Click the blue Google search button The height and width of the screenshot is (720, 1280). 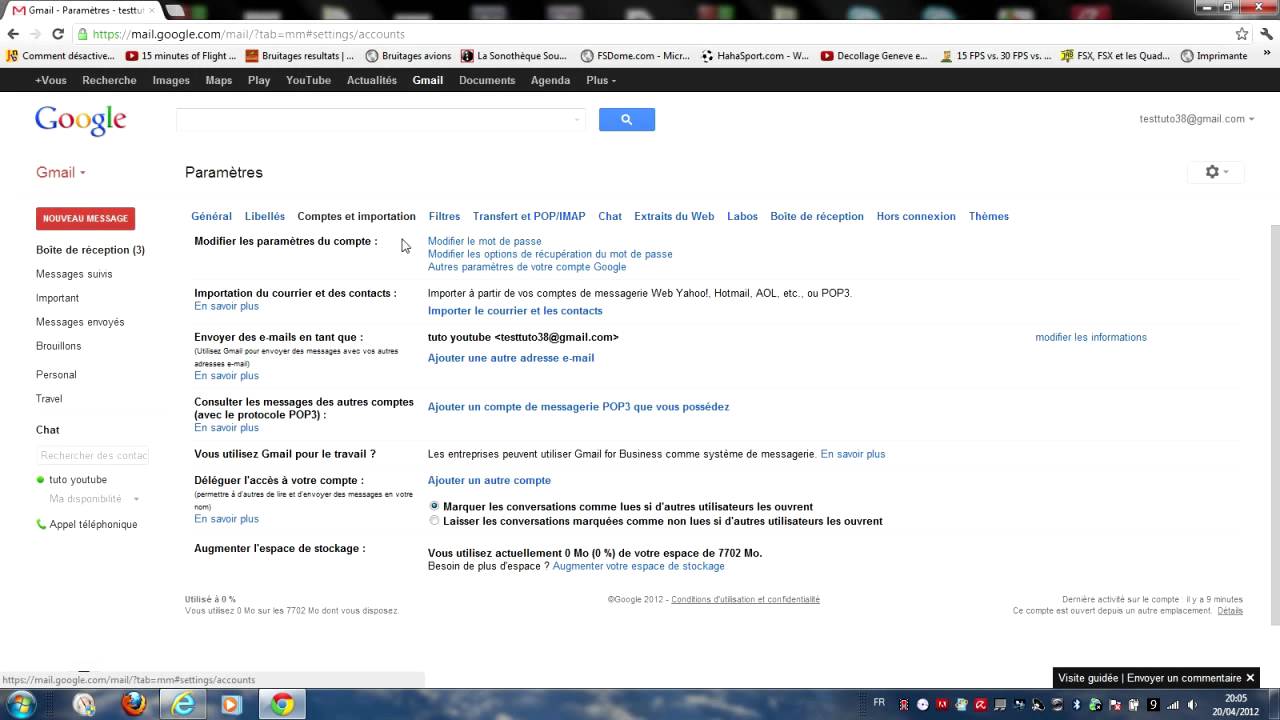626,120
